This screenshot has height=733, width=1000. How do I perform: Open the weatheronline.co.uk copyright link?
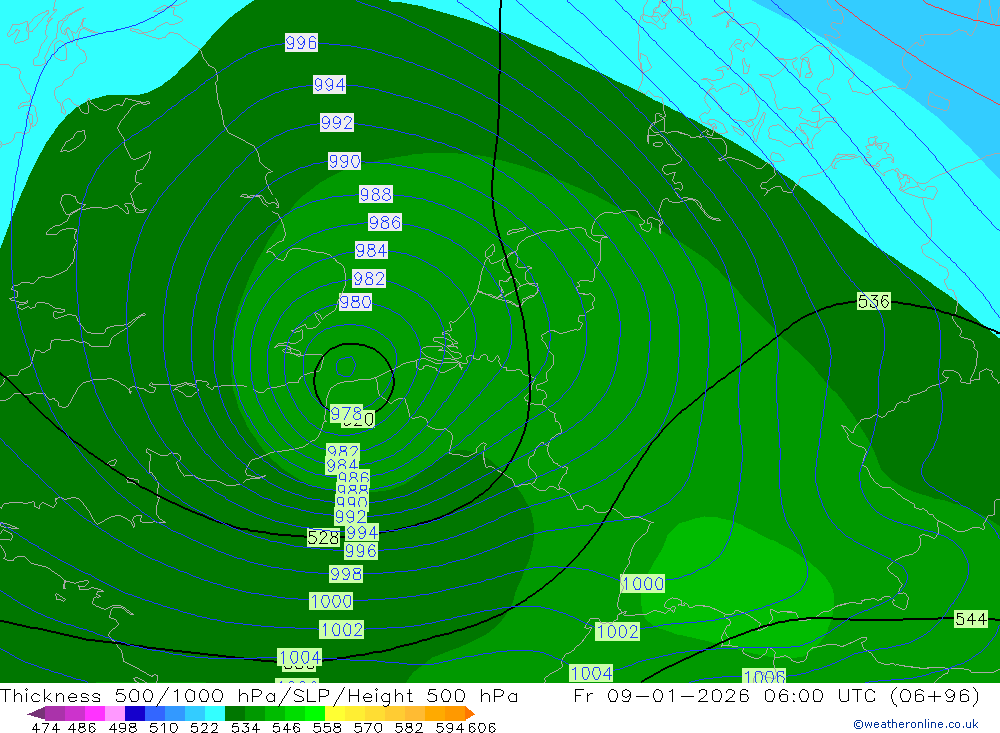916,724
